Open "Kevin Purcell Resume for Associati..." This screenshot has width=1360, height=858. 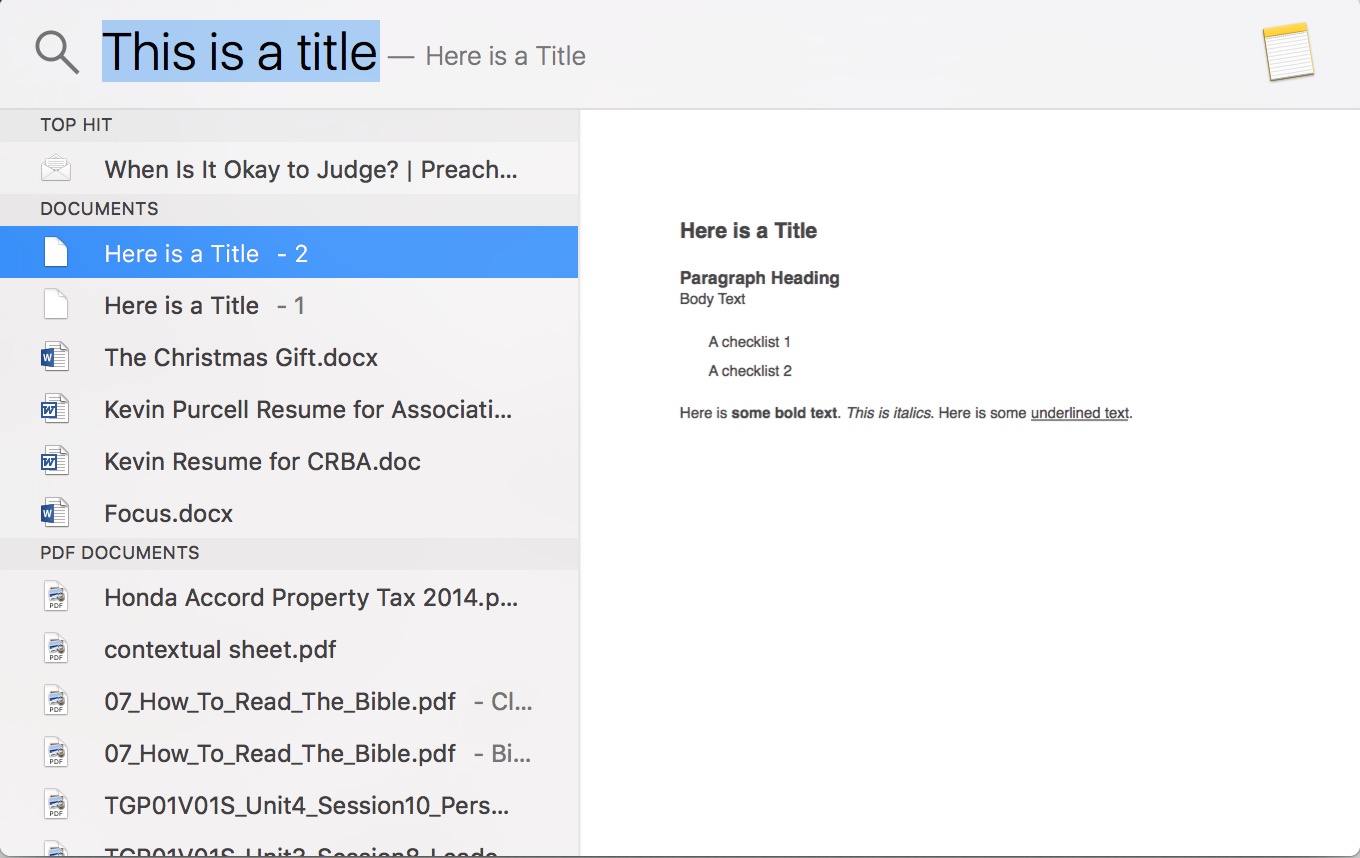308,409
